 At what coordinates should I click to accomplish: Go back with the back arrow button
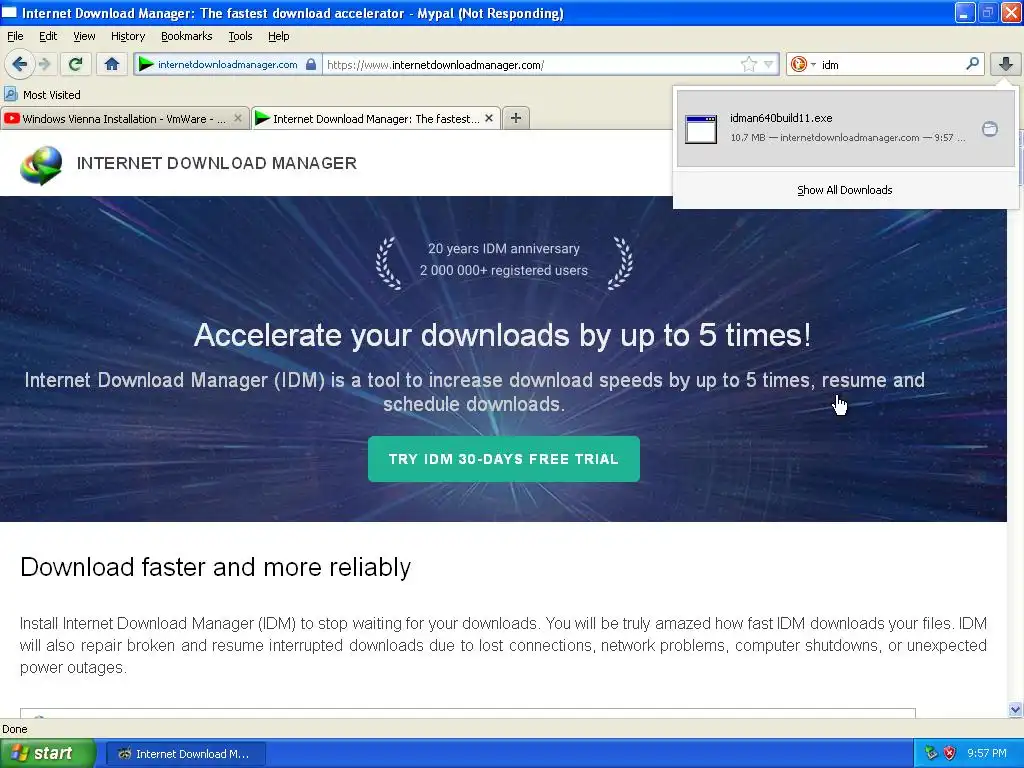(19, 64)
